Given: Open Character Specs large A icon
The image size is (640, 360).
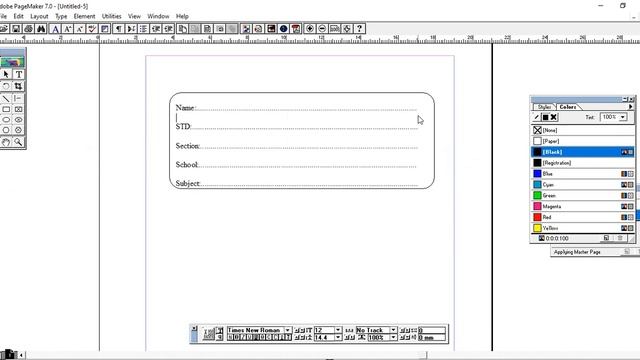Looking at the screenshot, I should pos(55,29).
